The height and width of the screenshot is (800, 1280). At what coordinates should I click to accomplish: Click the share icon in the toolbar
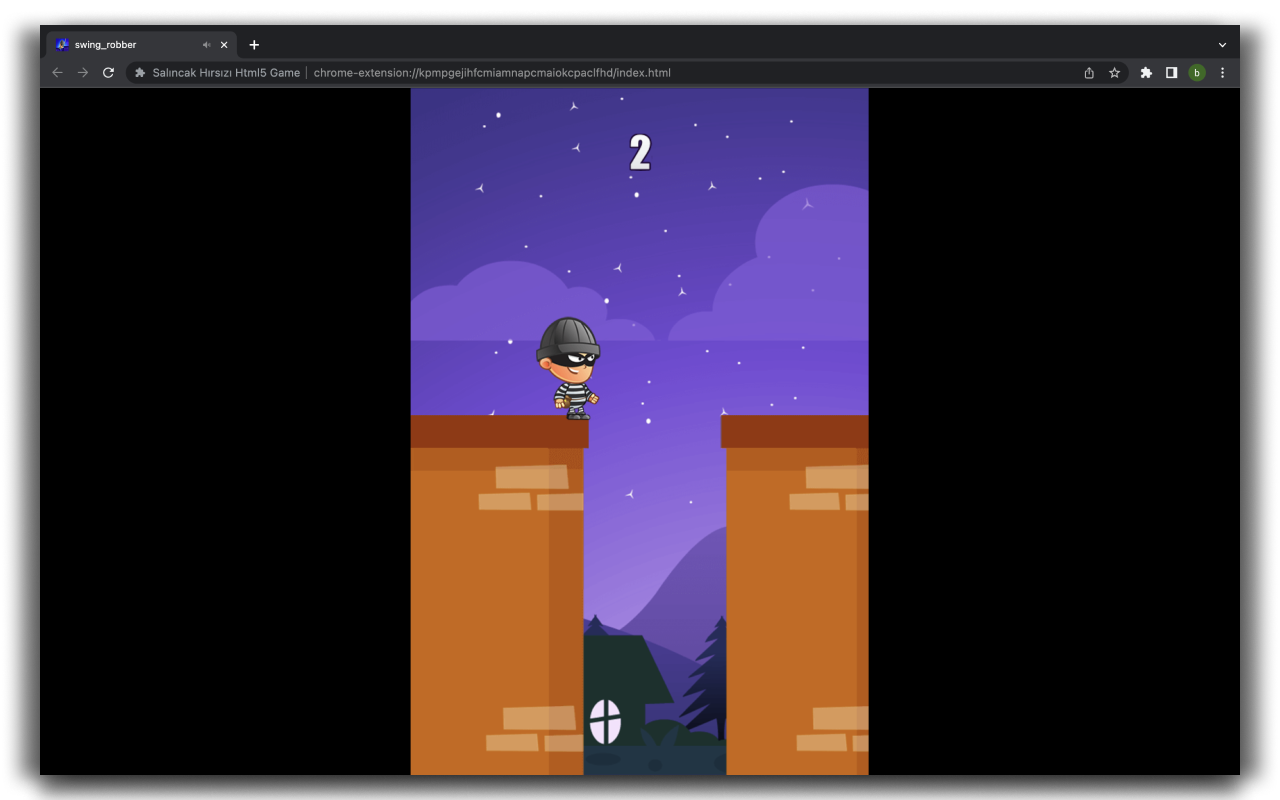(x=1088, y=72)
